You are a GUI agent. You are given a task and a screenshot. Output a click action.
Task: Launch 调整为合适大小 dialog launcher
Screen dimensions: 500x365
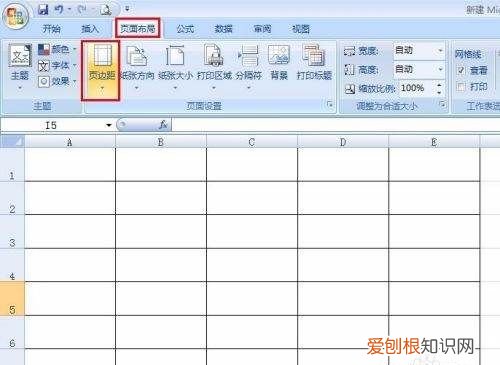coord(443,105)
